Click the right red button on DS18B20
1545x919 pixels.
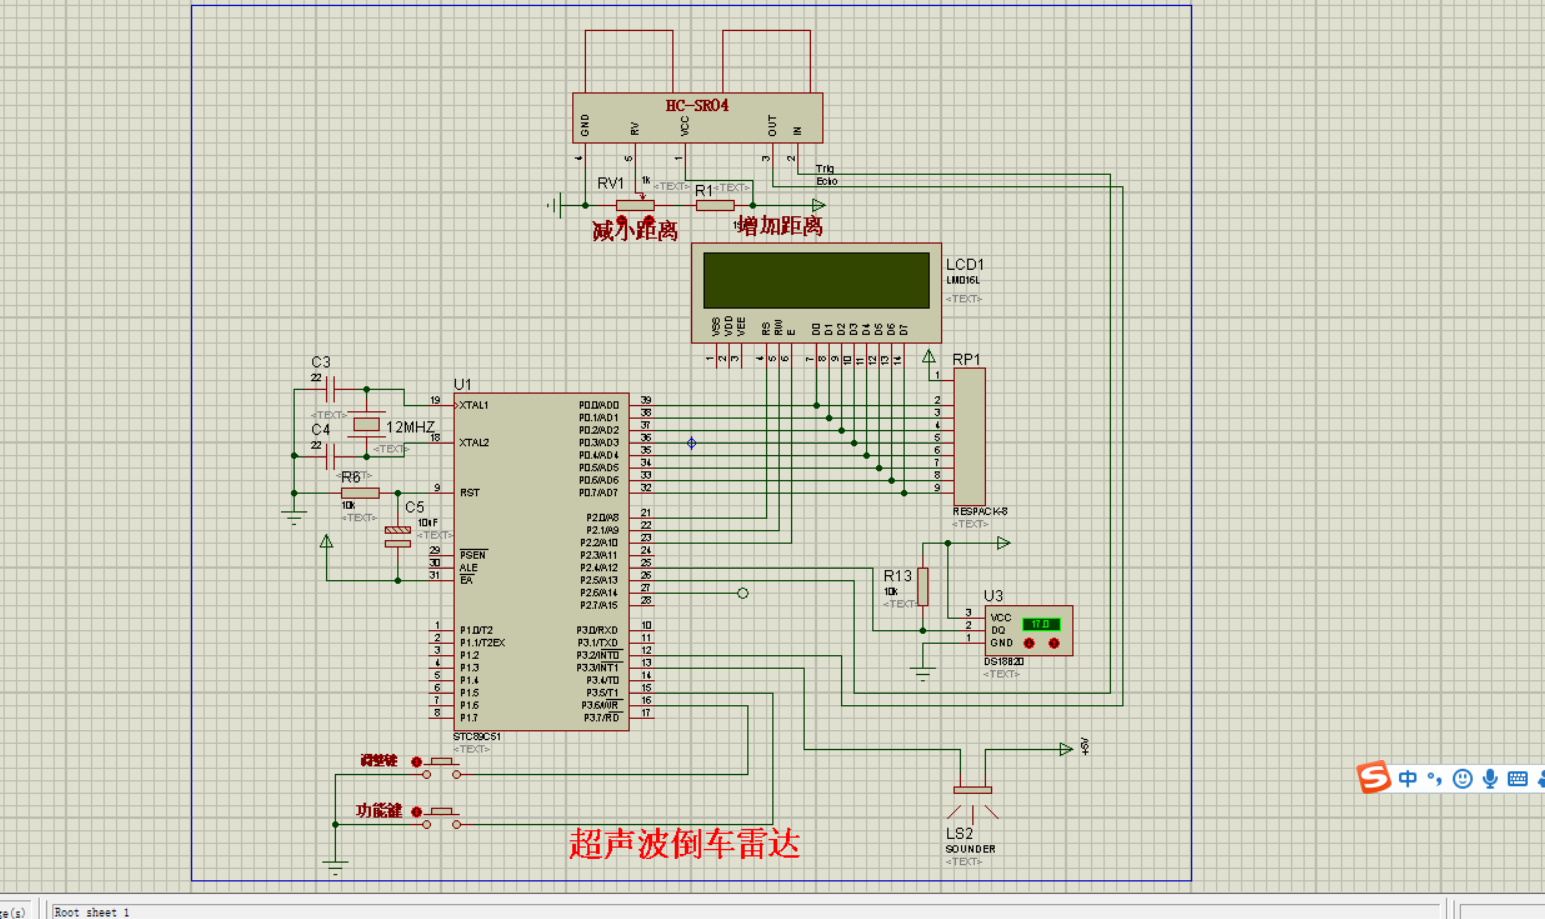coord(1054,643)
